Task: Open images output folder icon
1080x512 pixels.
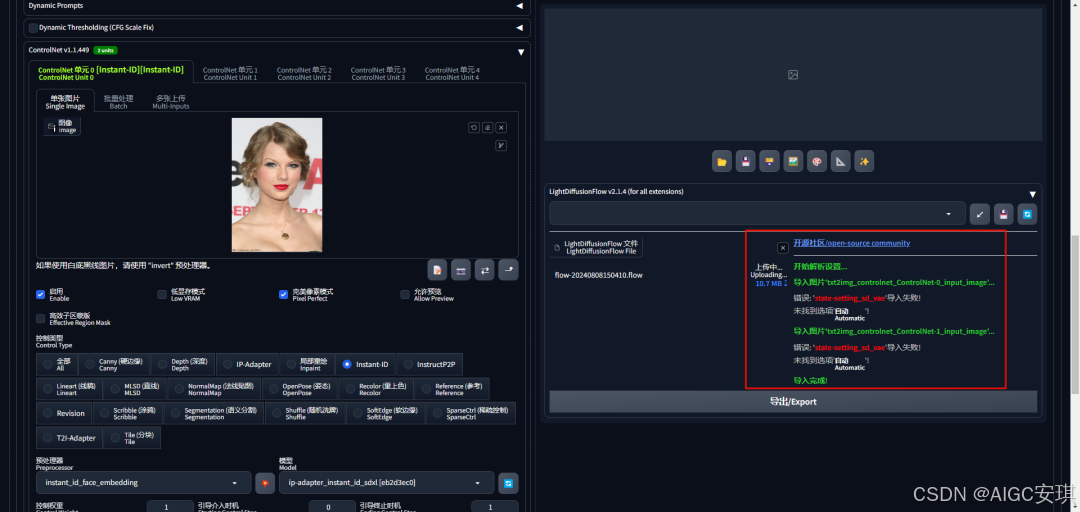Action: coord(722,161)
